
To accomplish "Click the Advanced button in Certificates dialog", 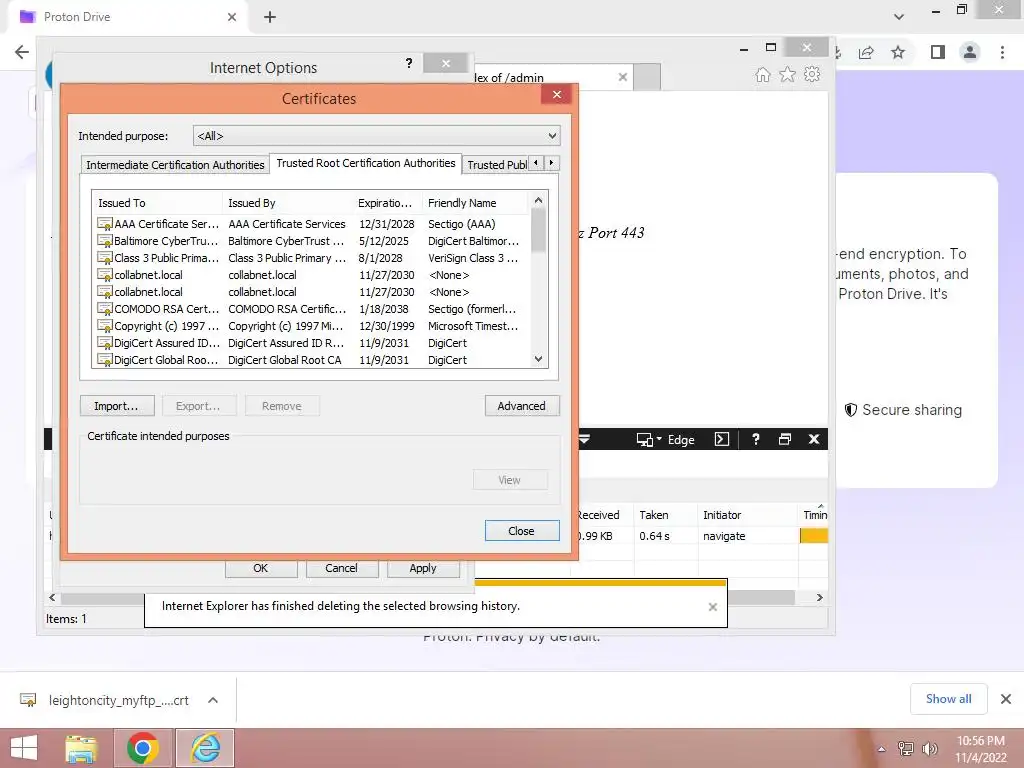I will pyautogui.click(x=522, y=406).
